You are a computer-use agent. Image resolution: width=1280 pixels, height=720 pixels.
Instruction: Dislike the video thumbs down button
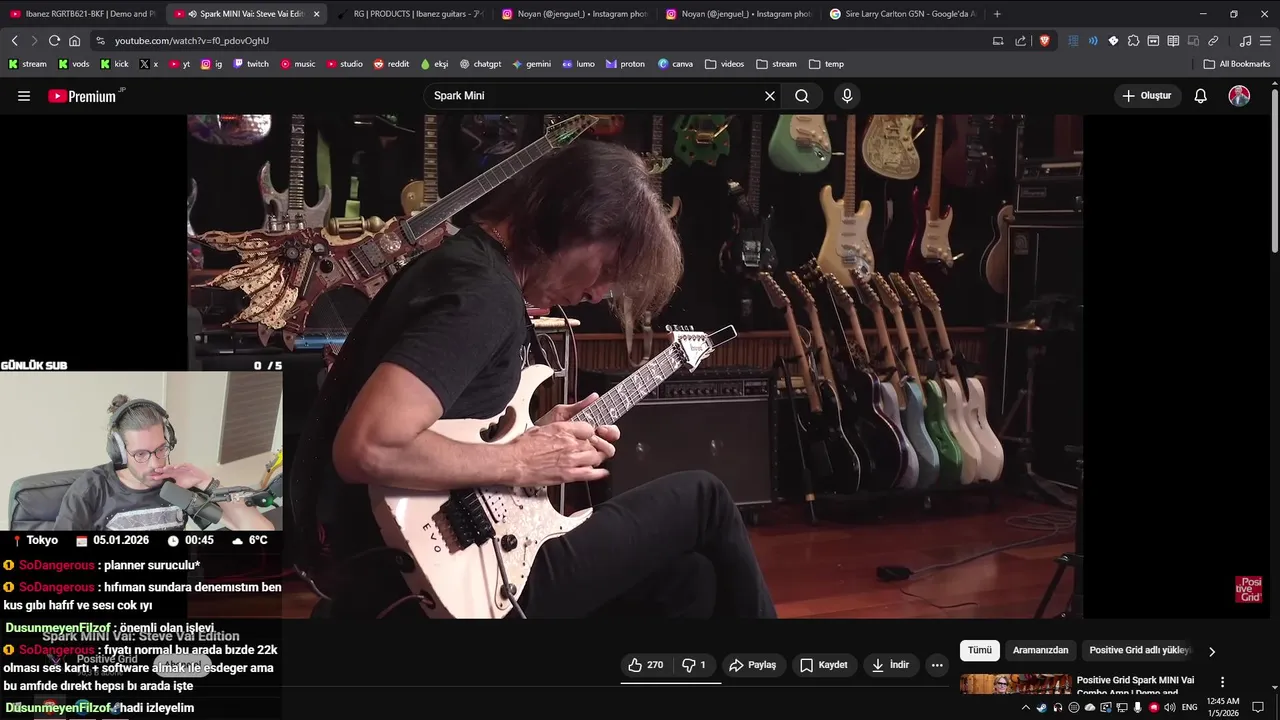point(694,665)
